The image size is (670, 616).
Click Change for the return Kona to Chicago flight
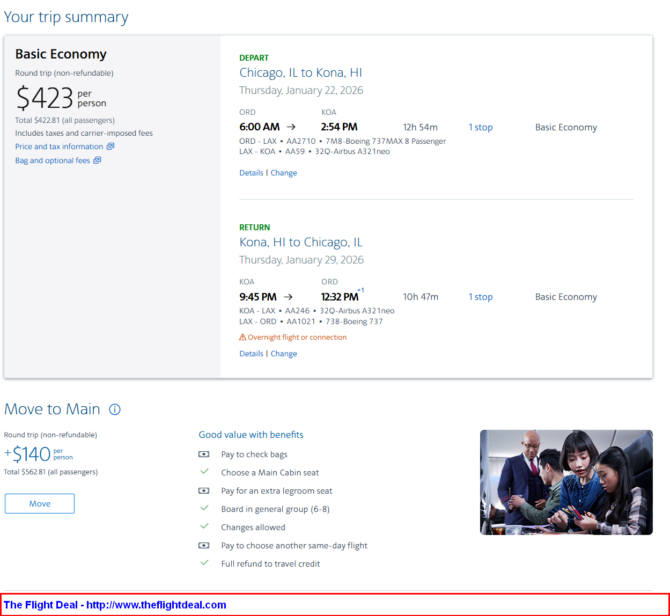(x=284, y=353)
